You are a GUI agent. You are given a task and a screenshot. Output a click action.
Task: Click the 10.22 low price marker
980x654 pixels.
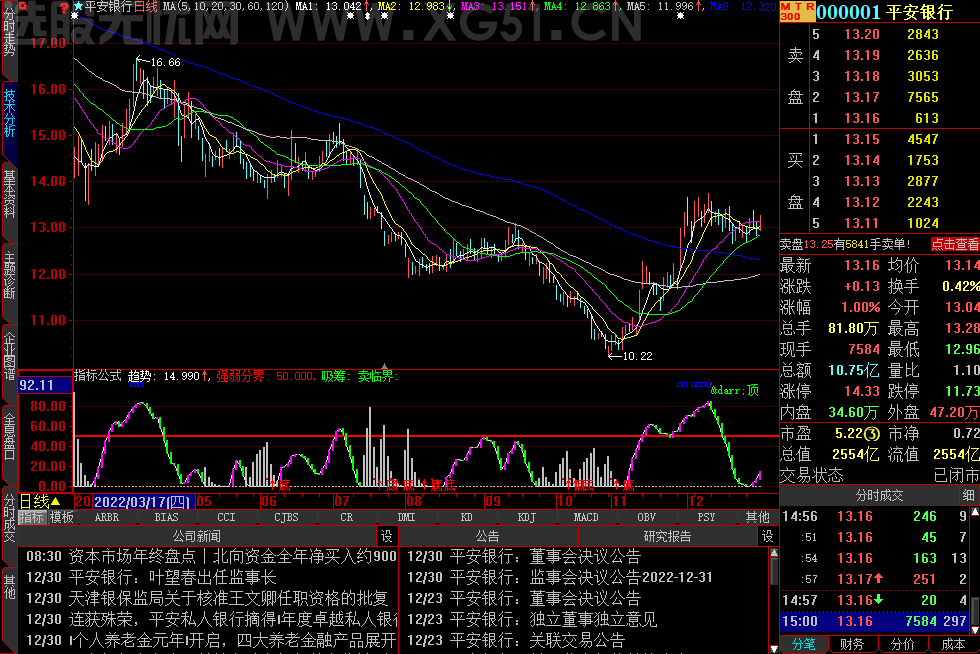click(x=637, y=356)
